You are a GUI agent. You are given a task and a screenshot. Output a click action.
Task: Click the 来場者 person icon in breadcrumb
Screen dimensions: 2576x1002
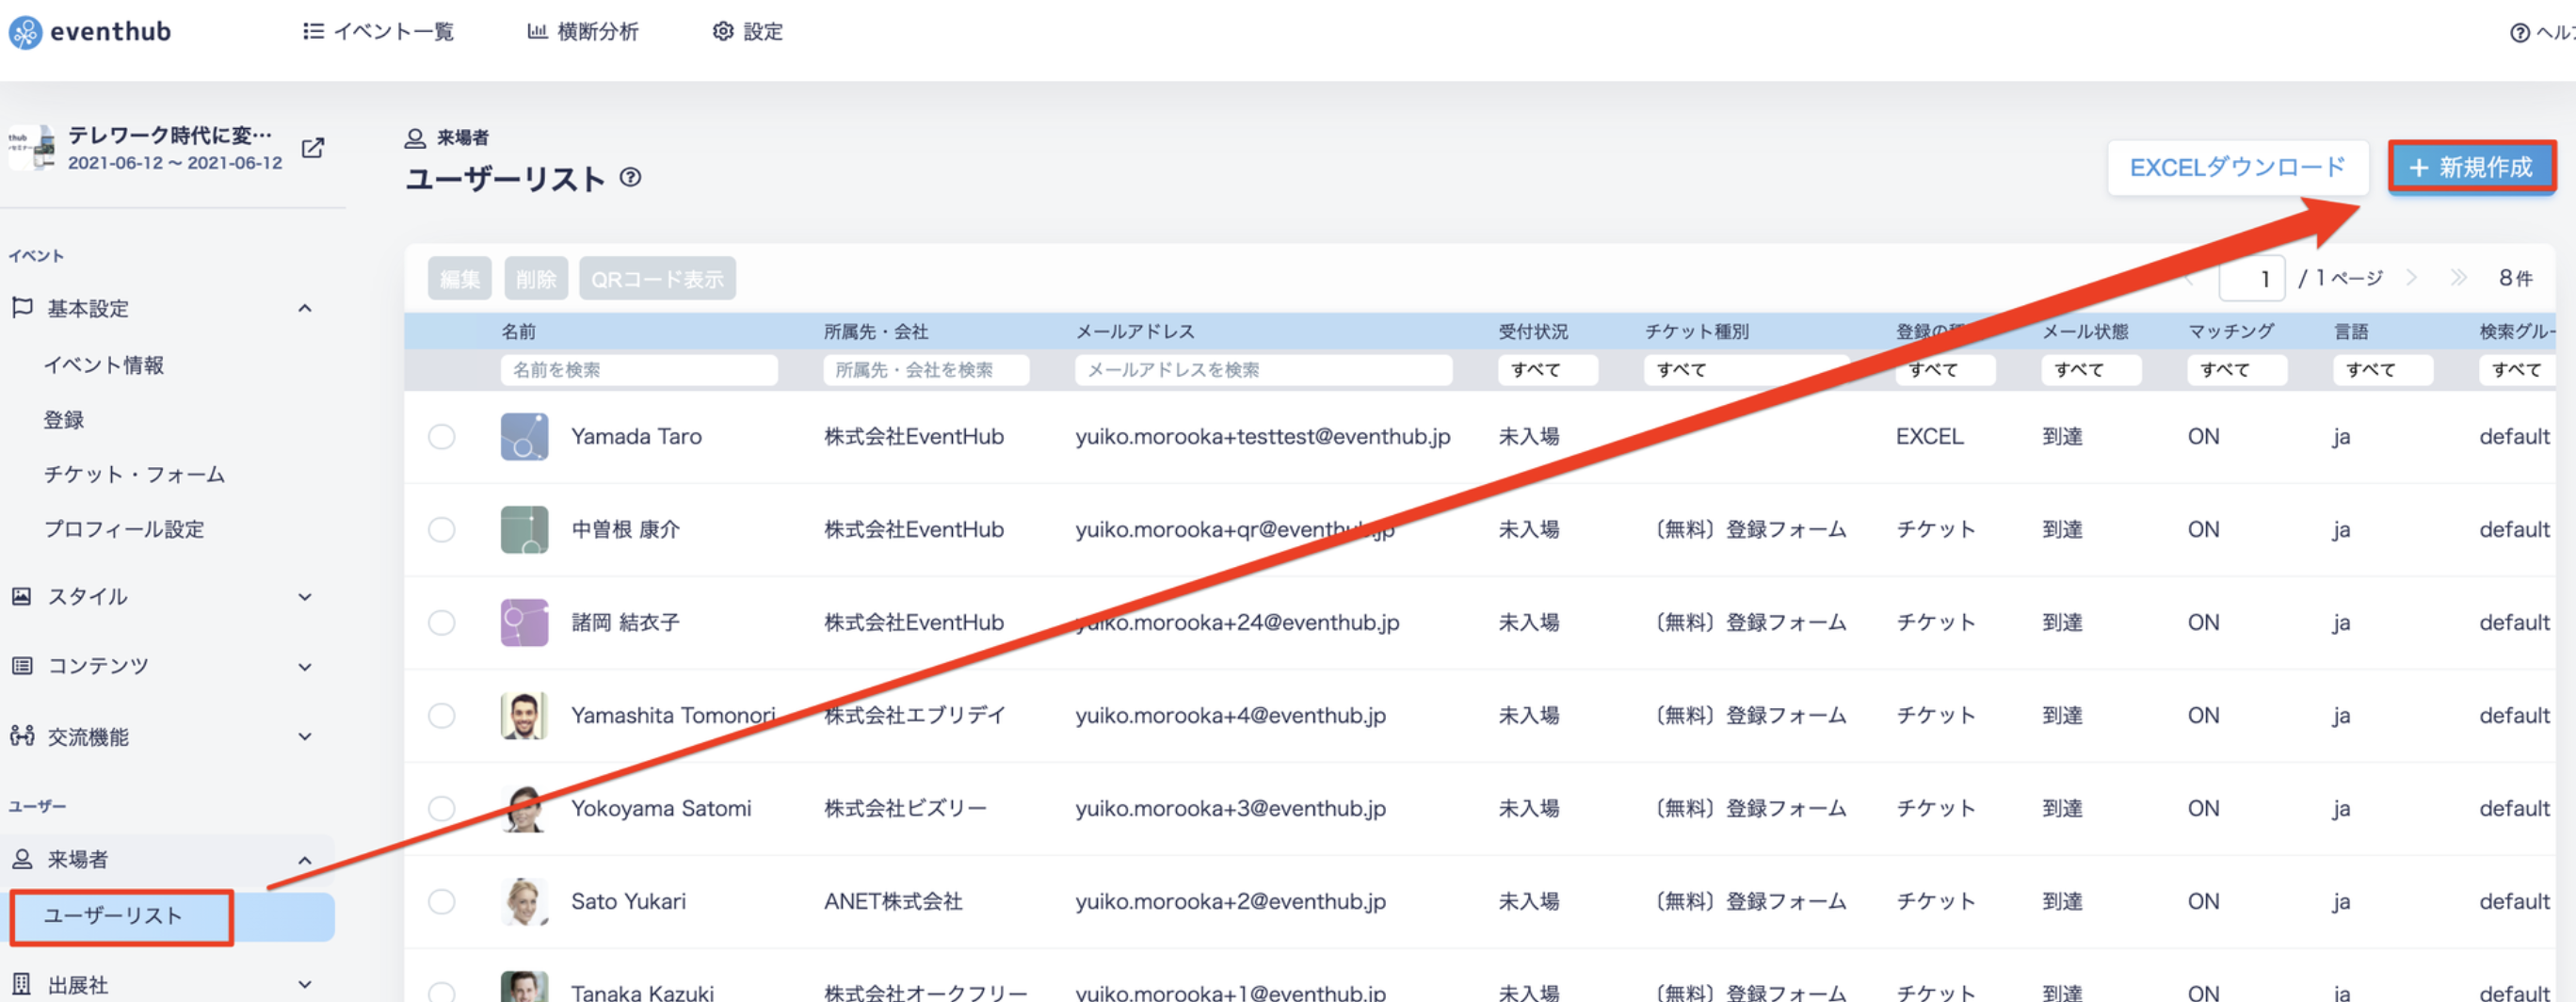[x=415, y=138]
